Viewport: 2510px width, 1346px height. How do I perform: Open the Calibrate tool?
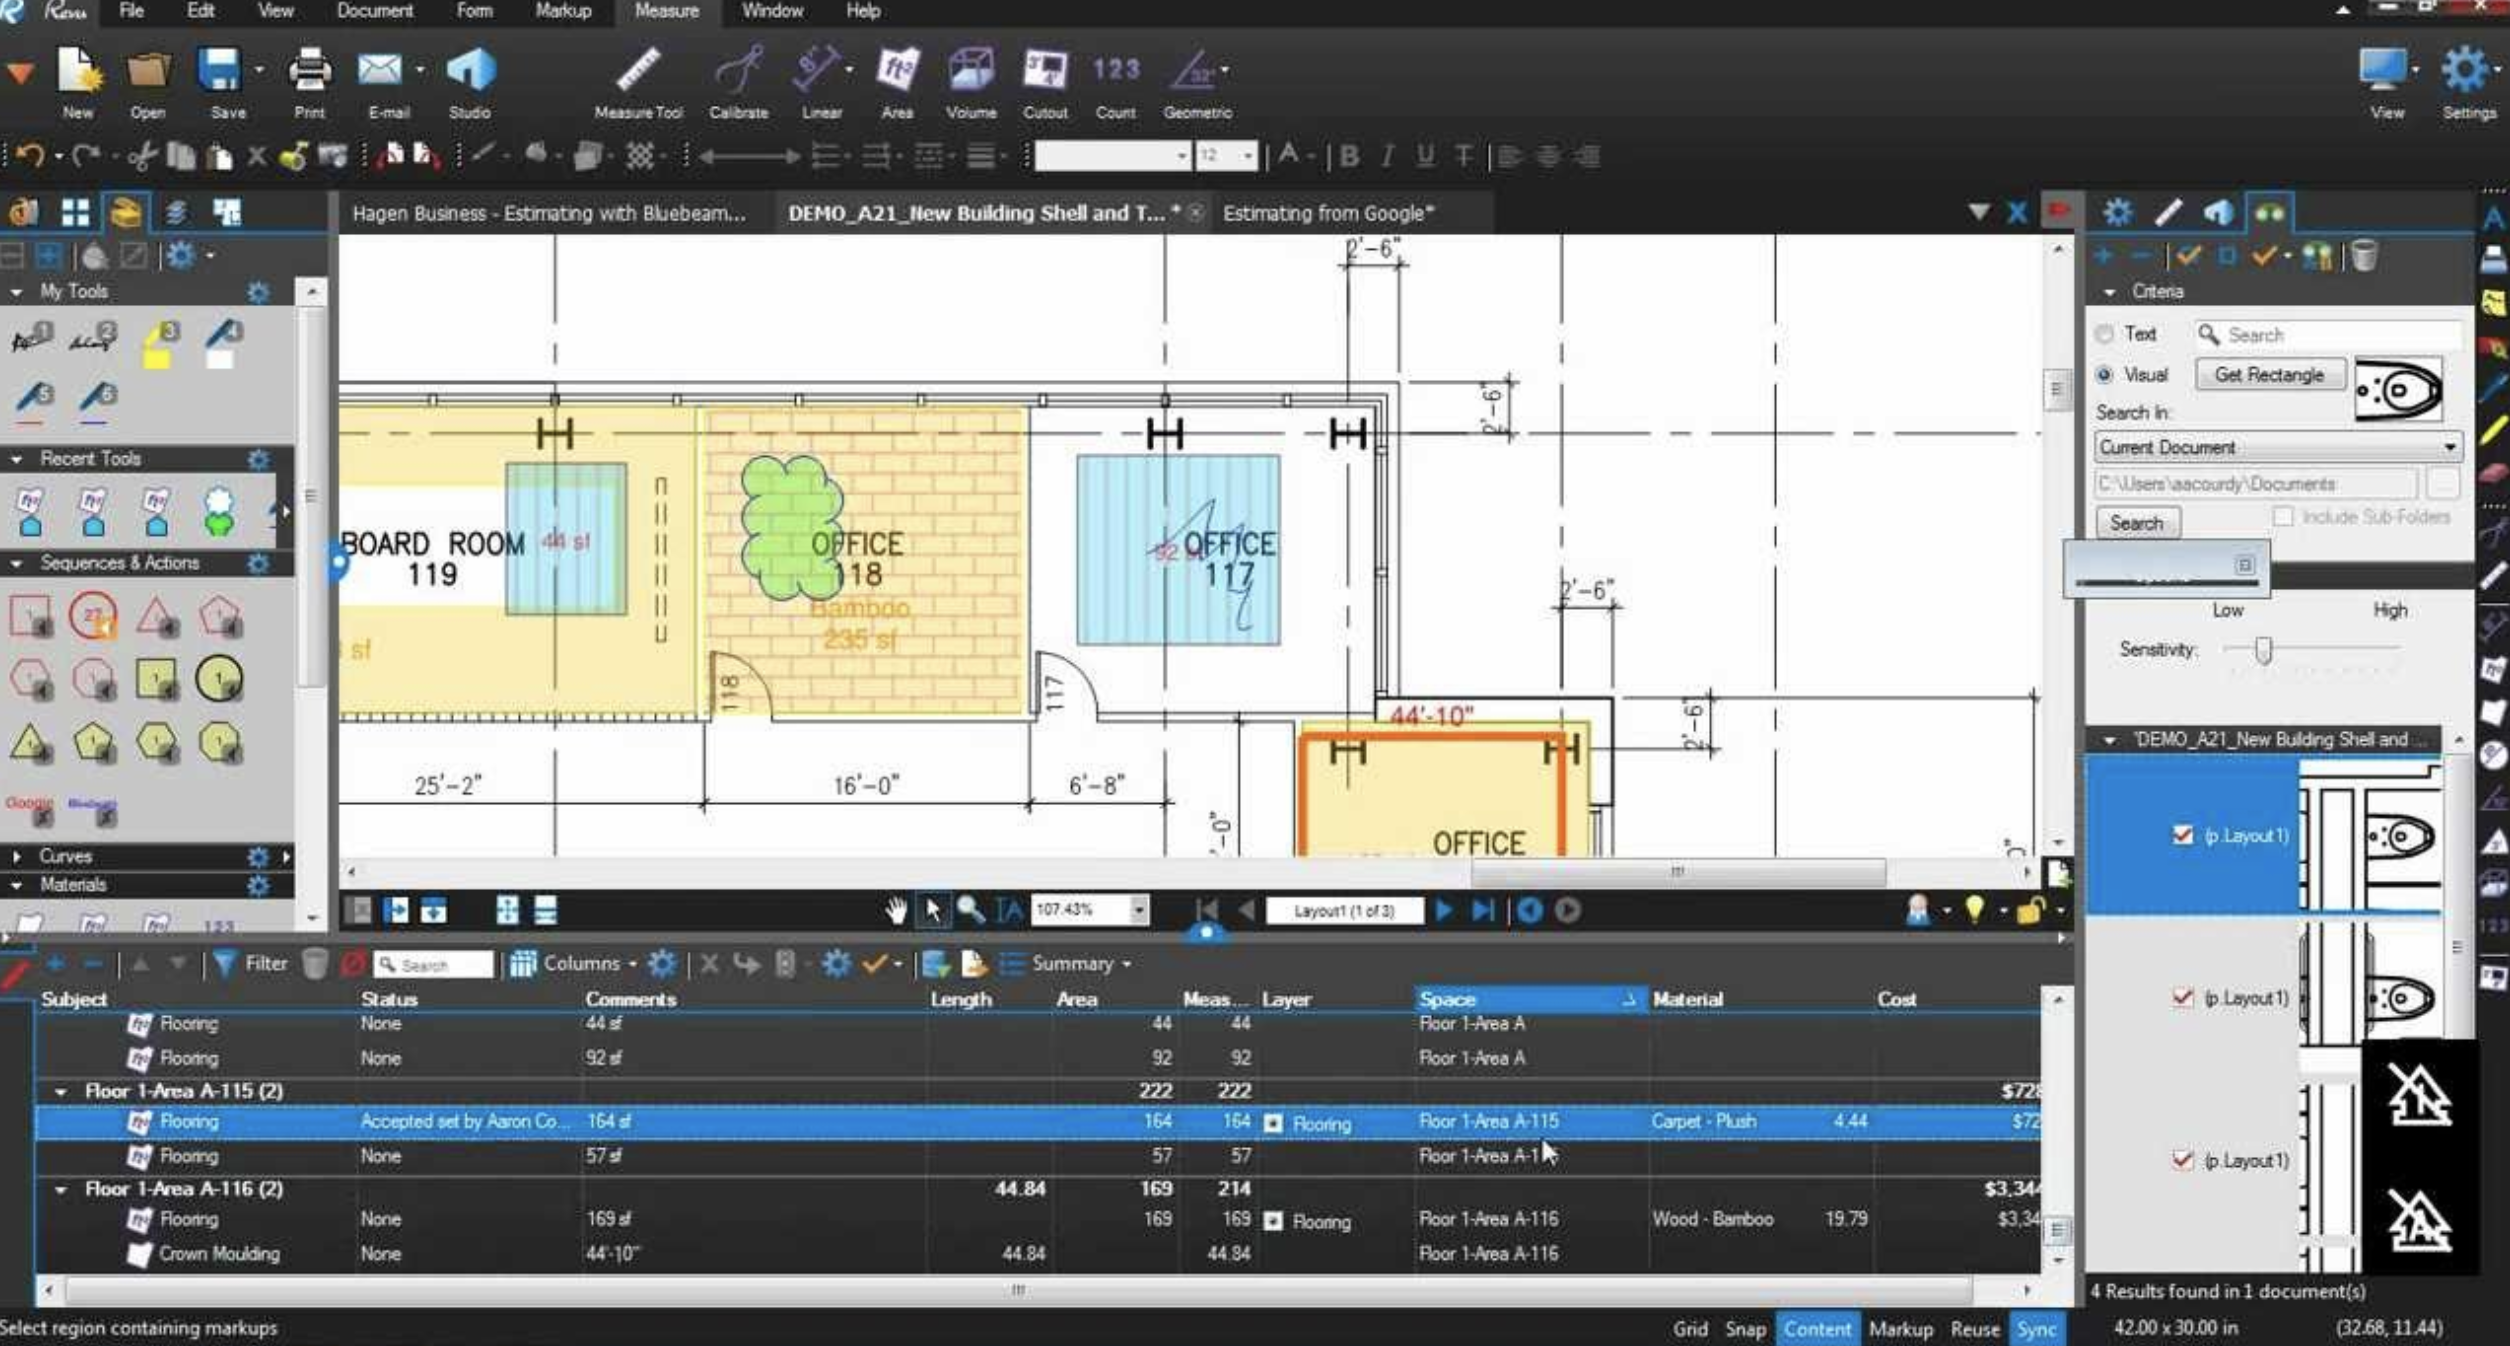(x=737, y=80)
